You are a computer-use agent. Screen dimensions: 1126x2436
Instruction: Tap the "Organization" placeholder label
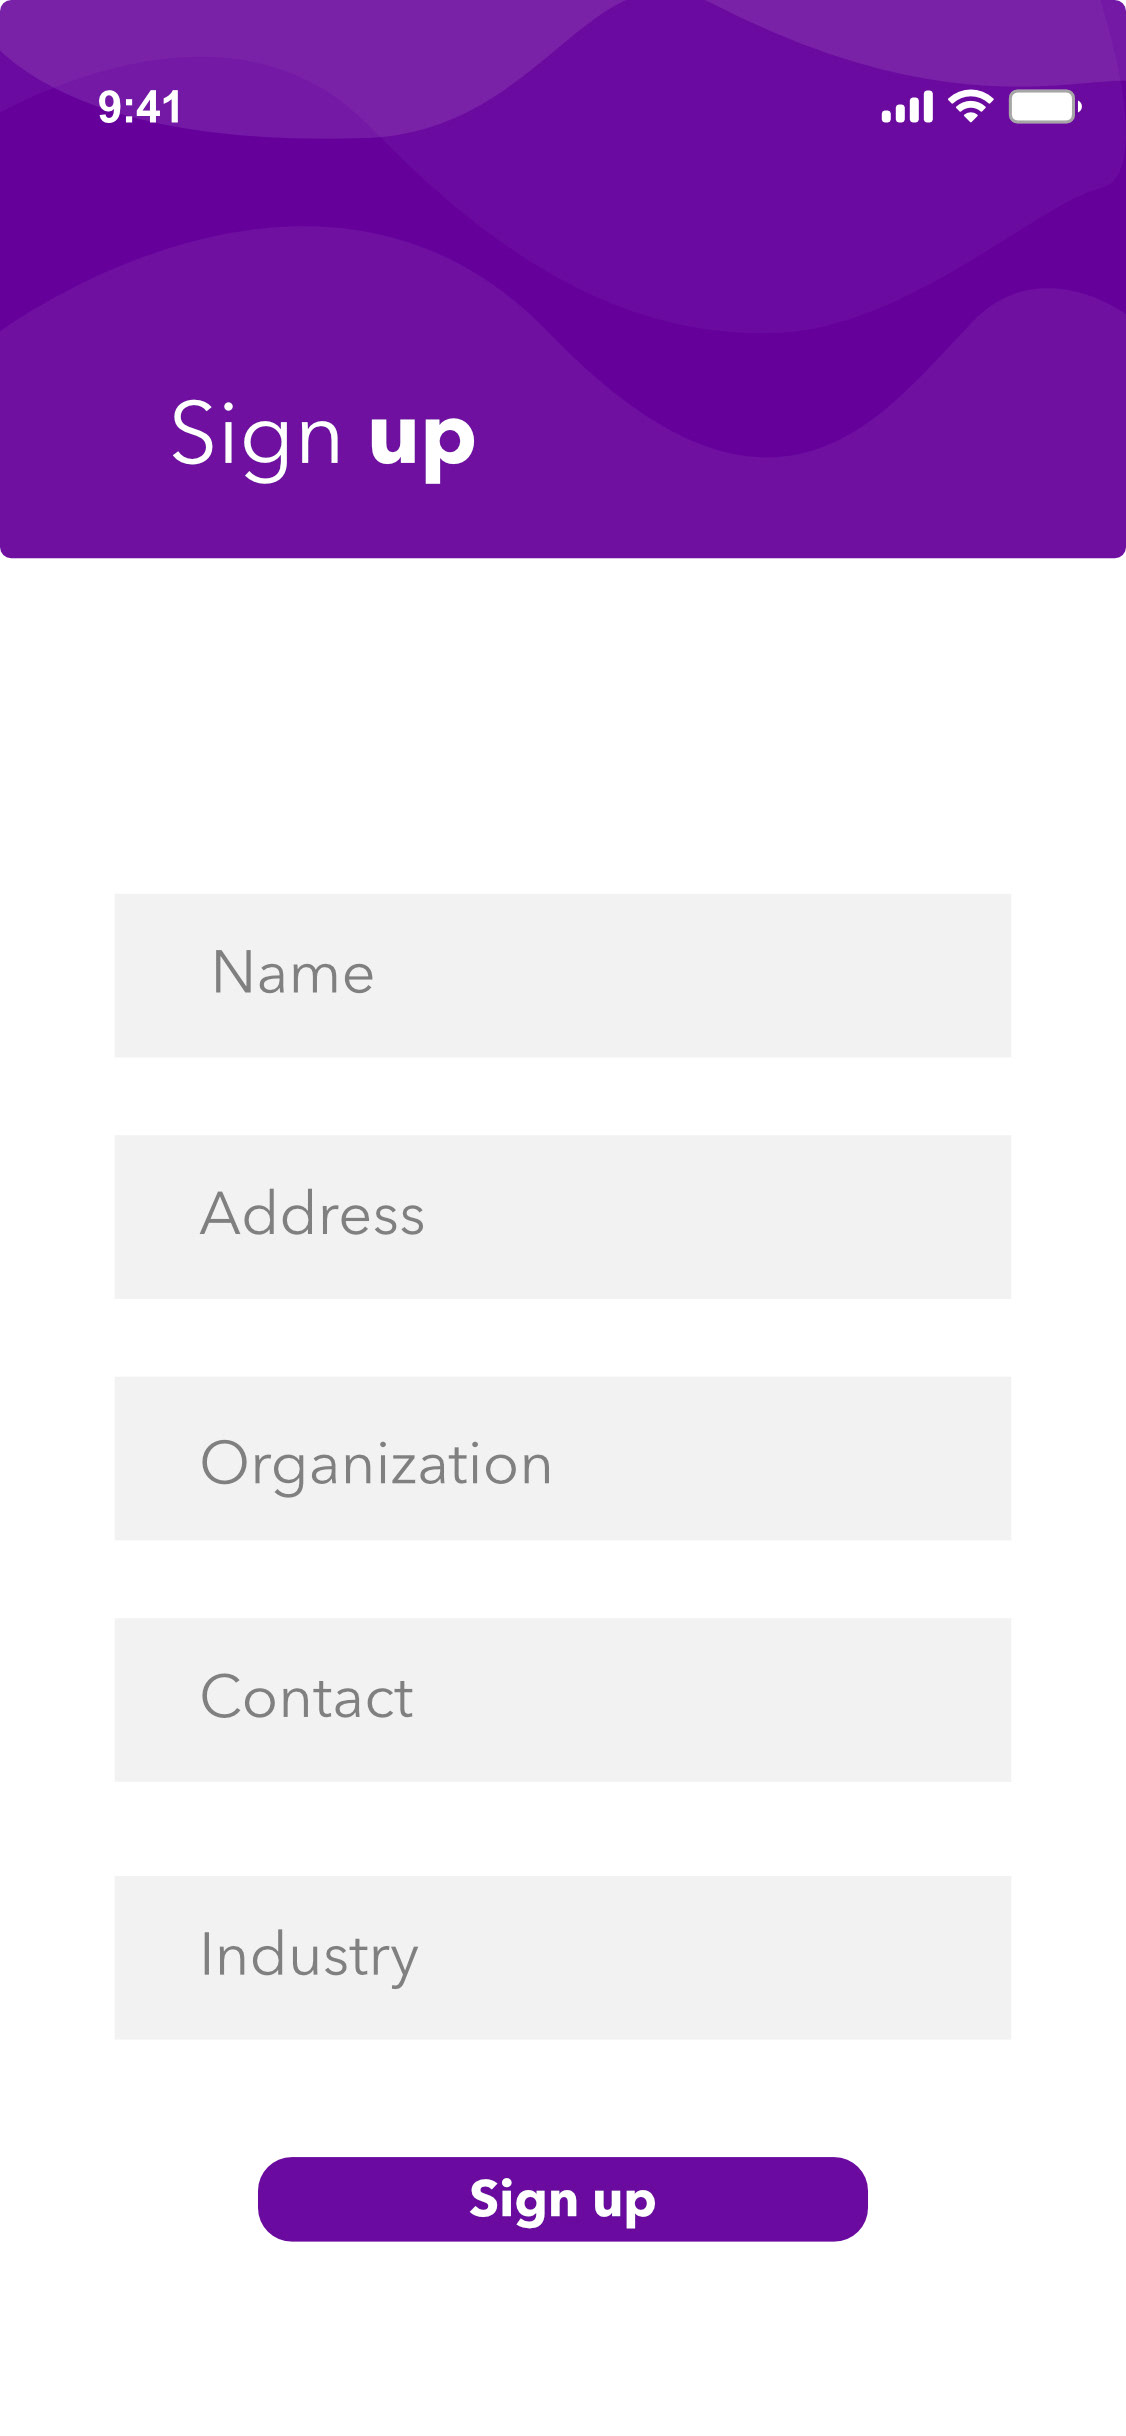(x=376, y=1465)
